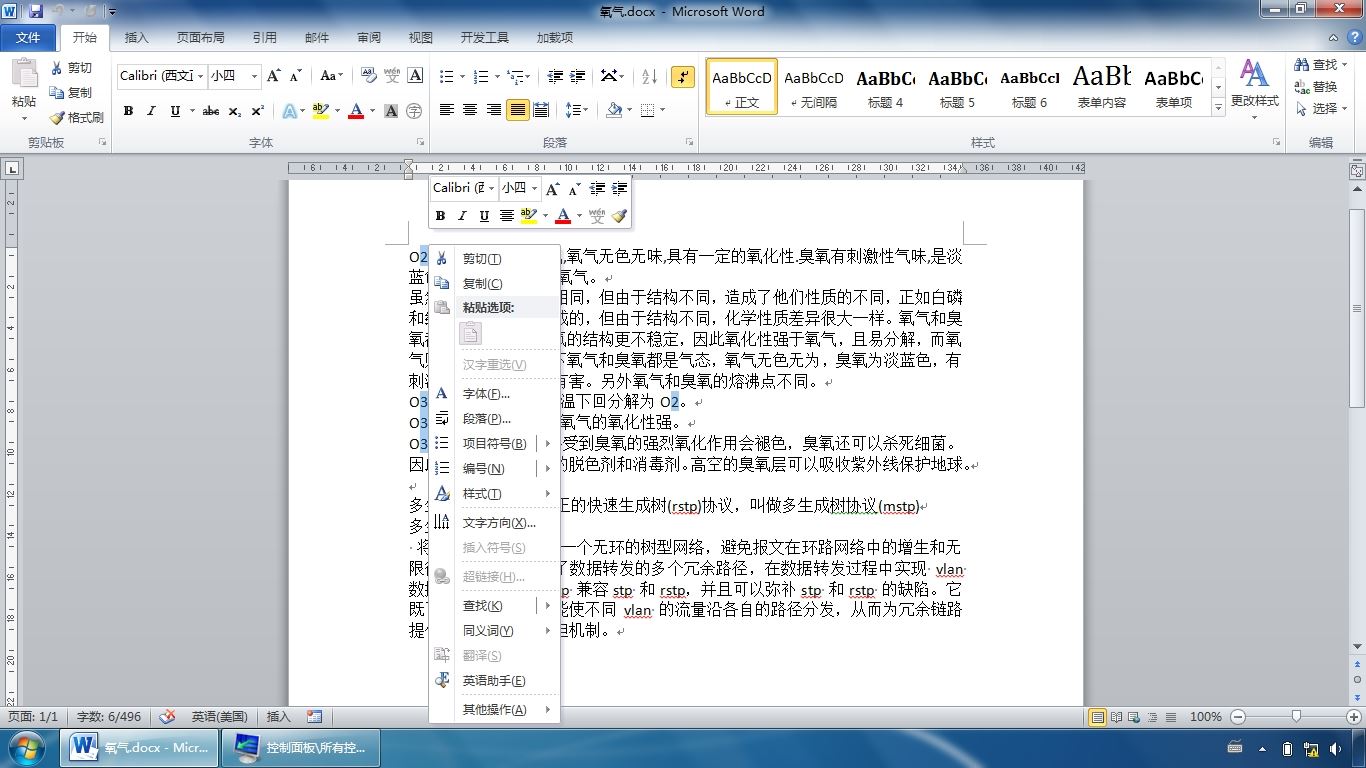Click the Character Shading icon in ribbon
This screenshot has height=768, width=1366.
click(x=391, y=111)
